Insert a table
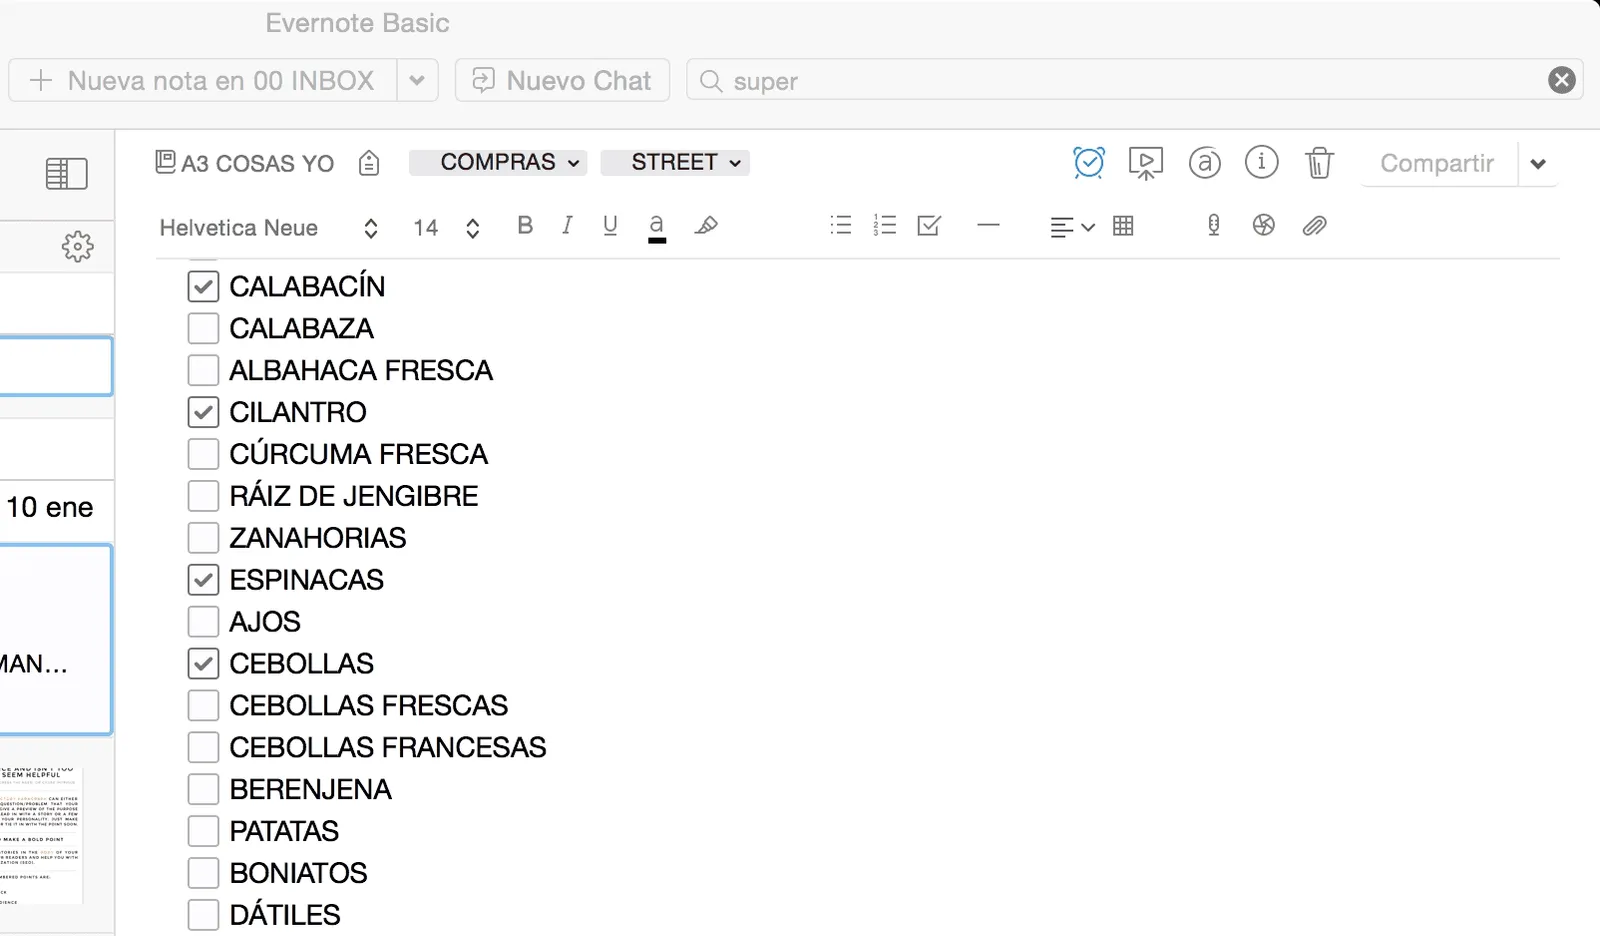 click(1123, 226)
